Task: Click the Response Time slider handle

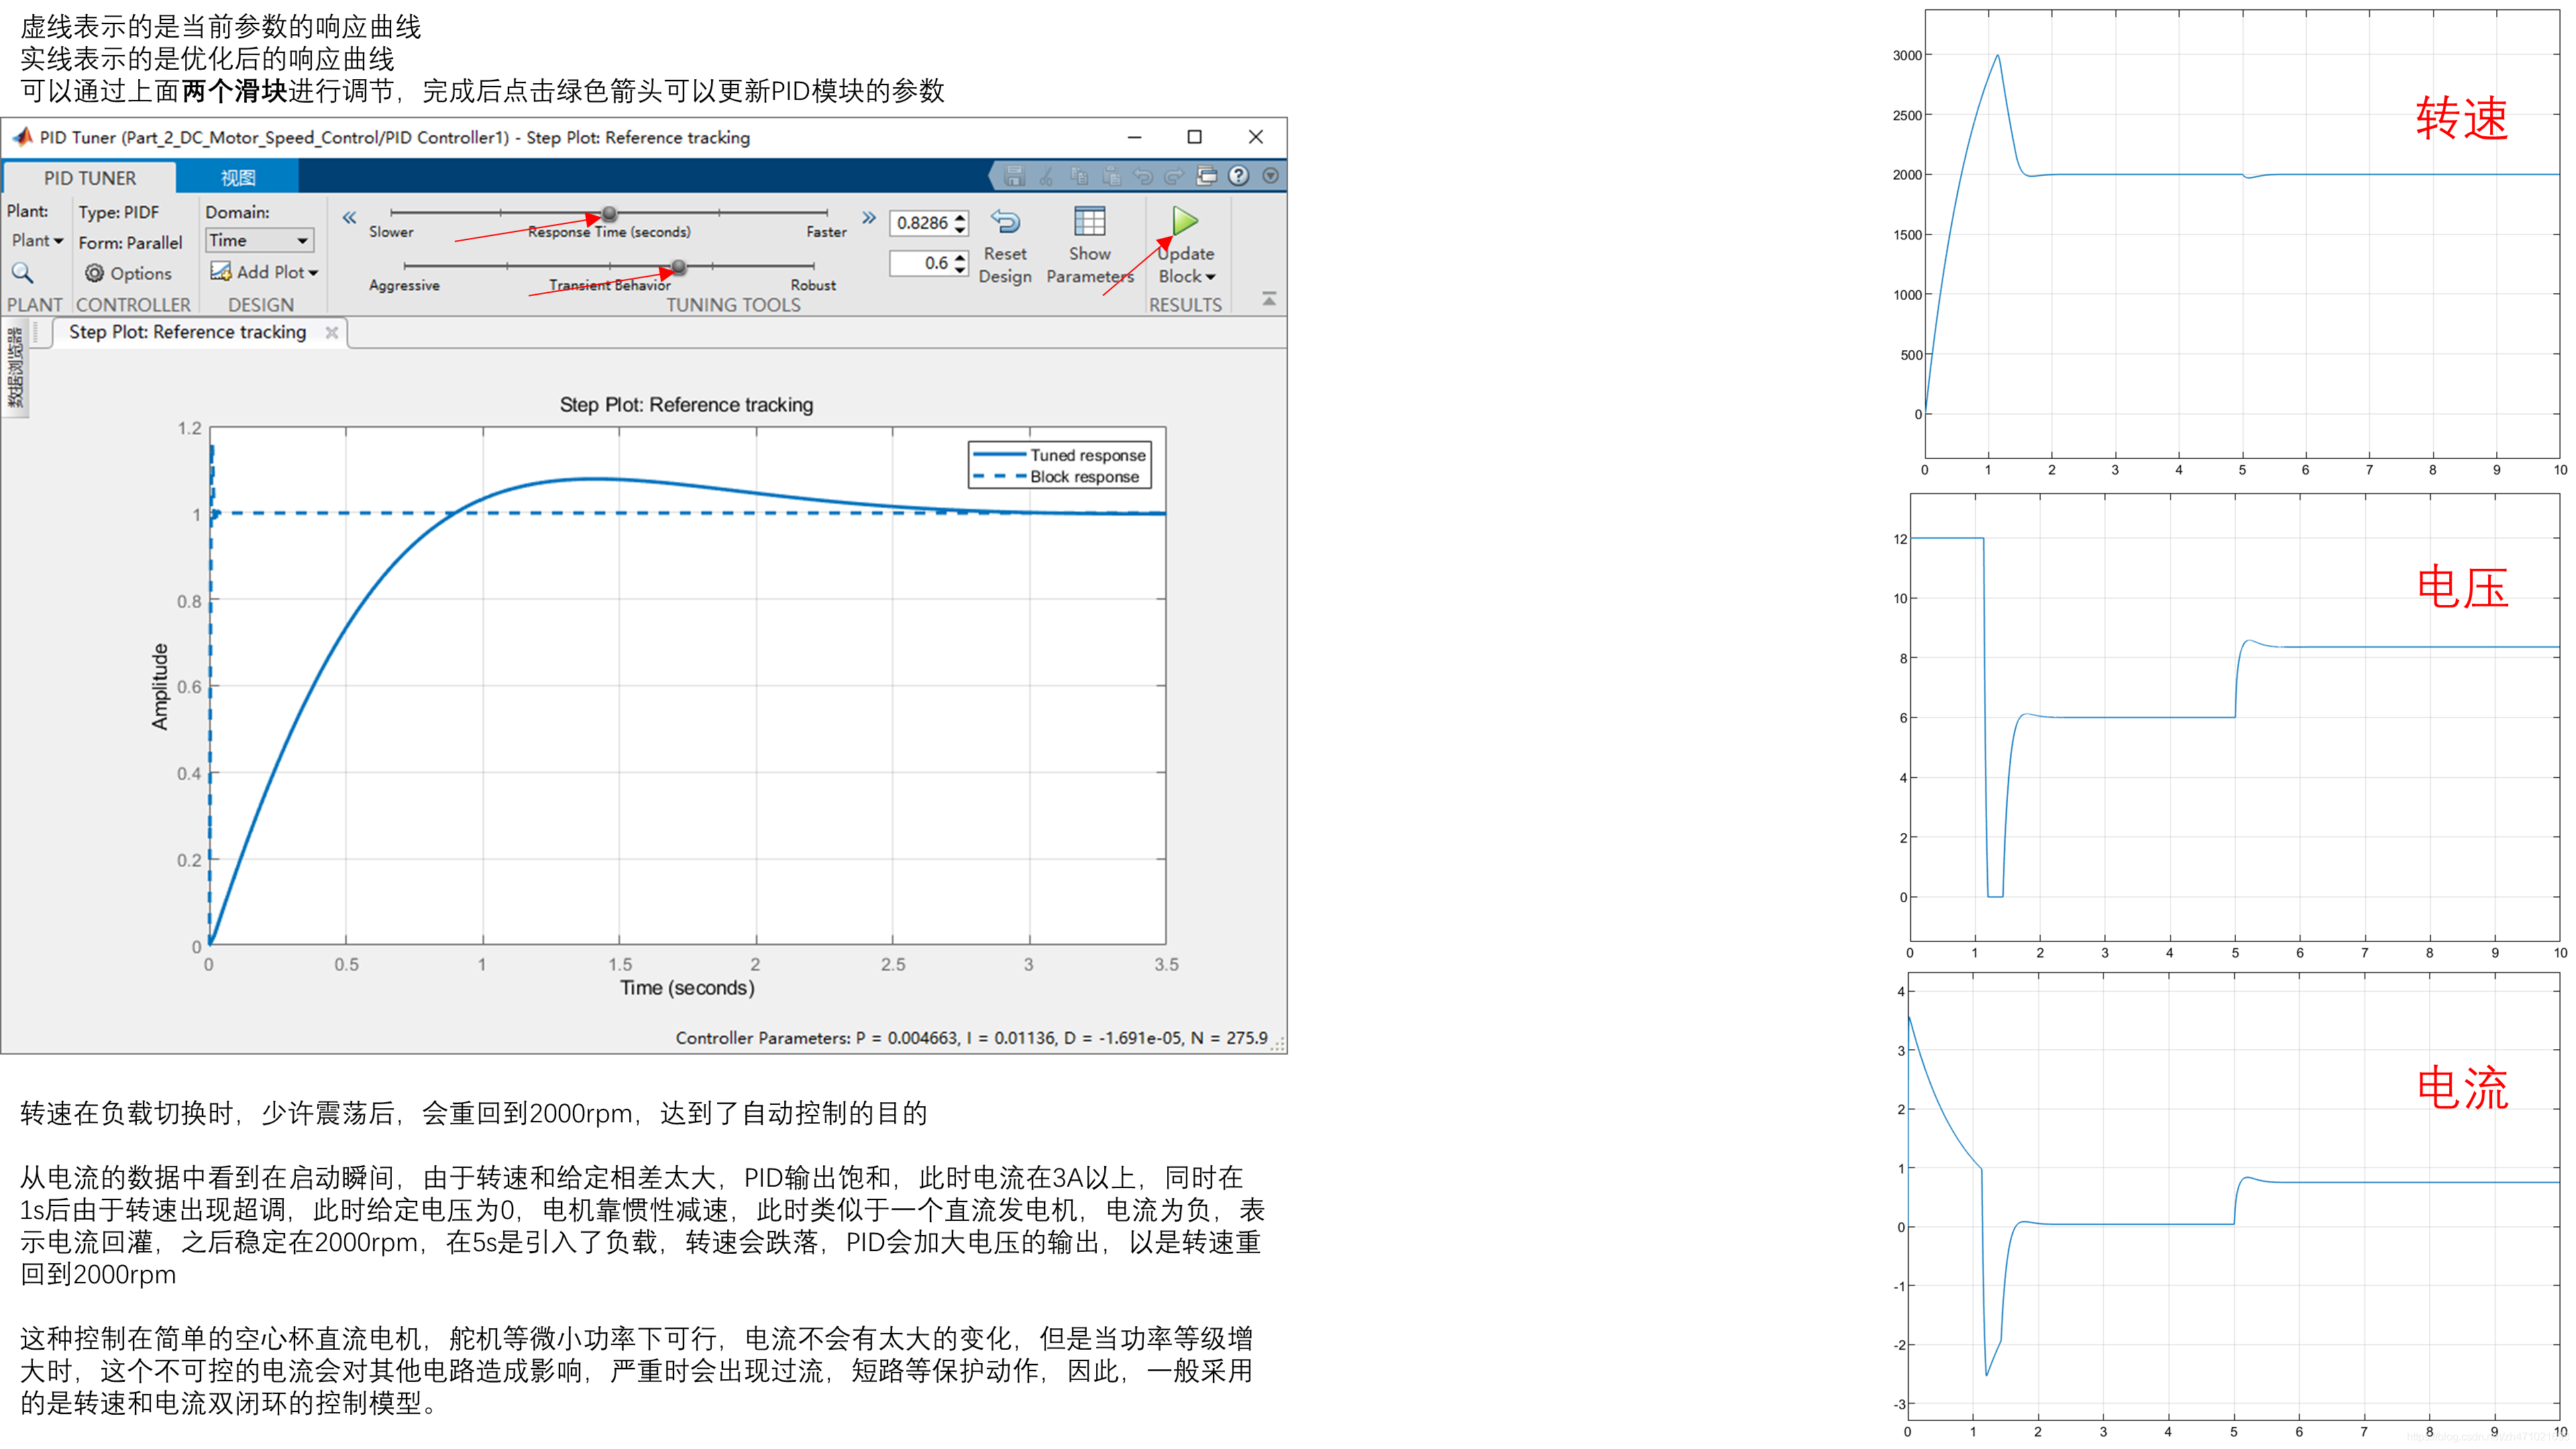Action: pos(609,213)
